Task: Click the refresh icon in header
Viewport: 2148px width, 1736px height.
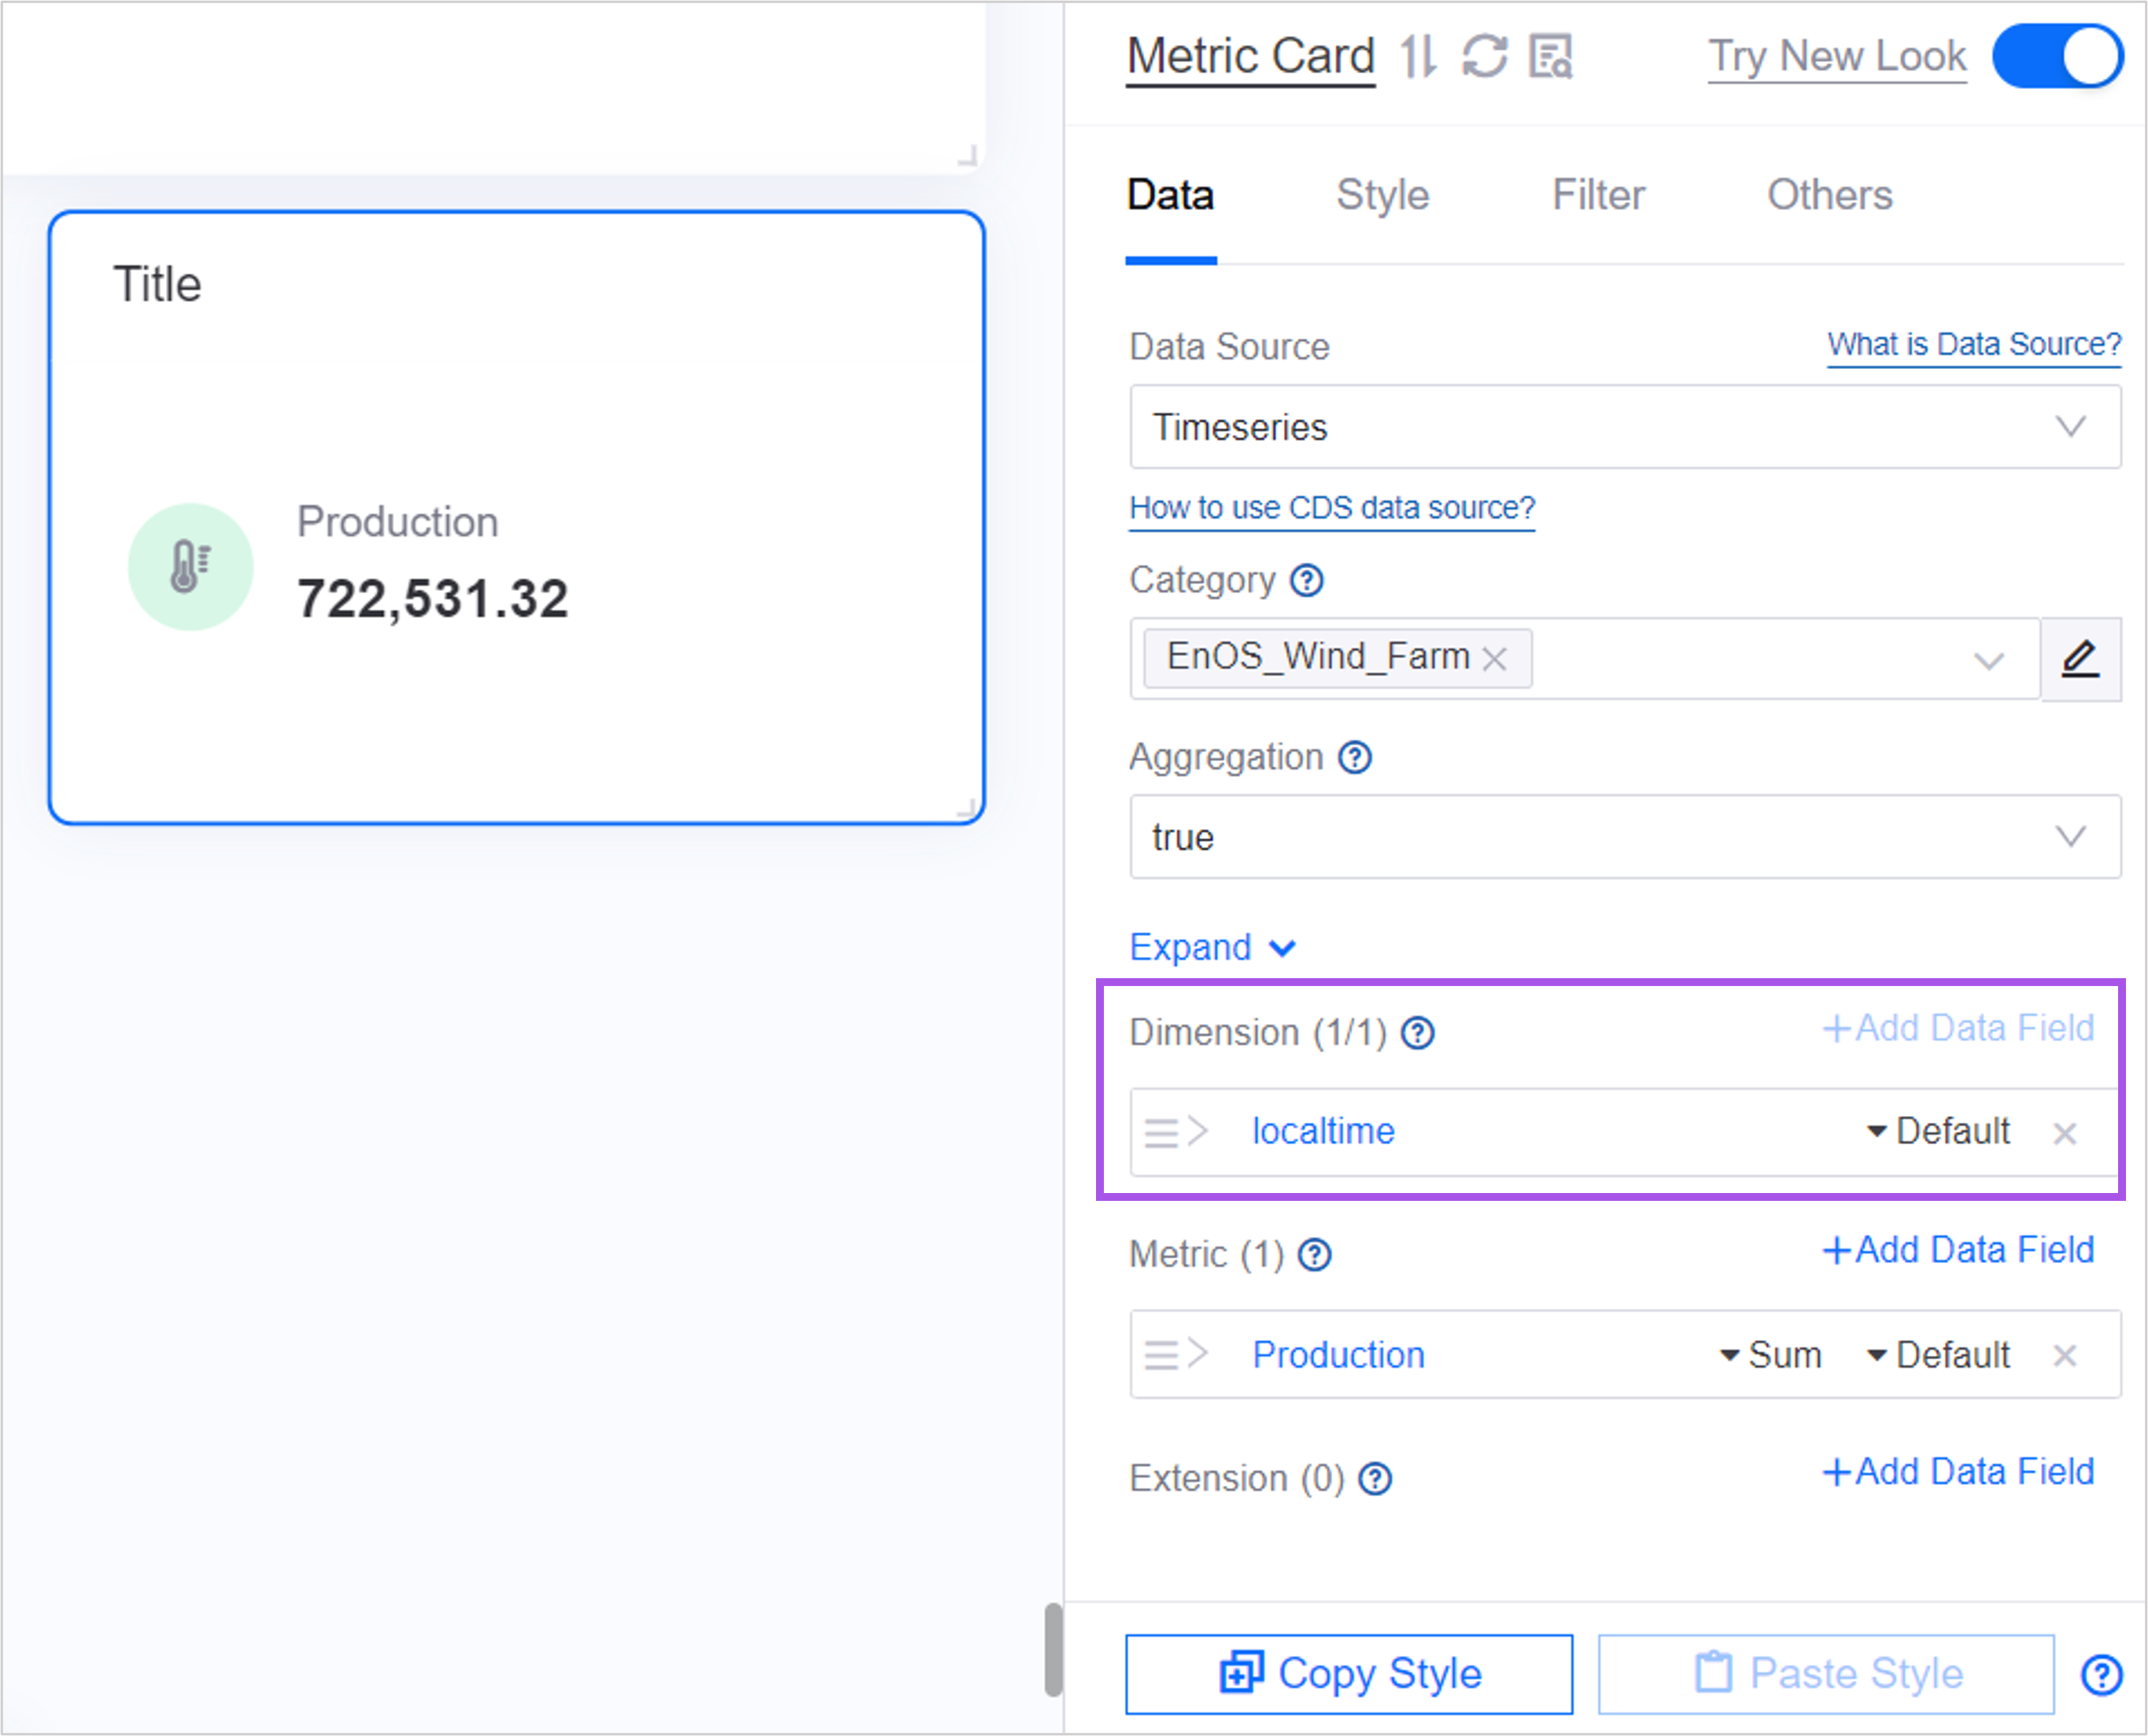Action: [1484, 56]
